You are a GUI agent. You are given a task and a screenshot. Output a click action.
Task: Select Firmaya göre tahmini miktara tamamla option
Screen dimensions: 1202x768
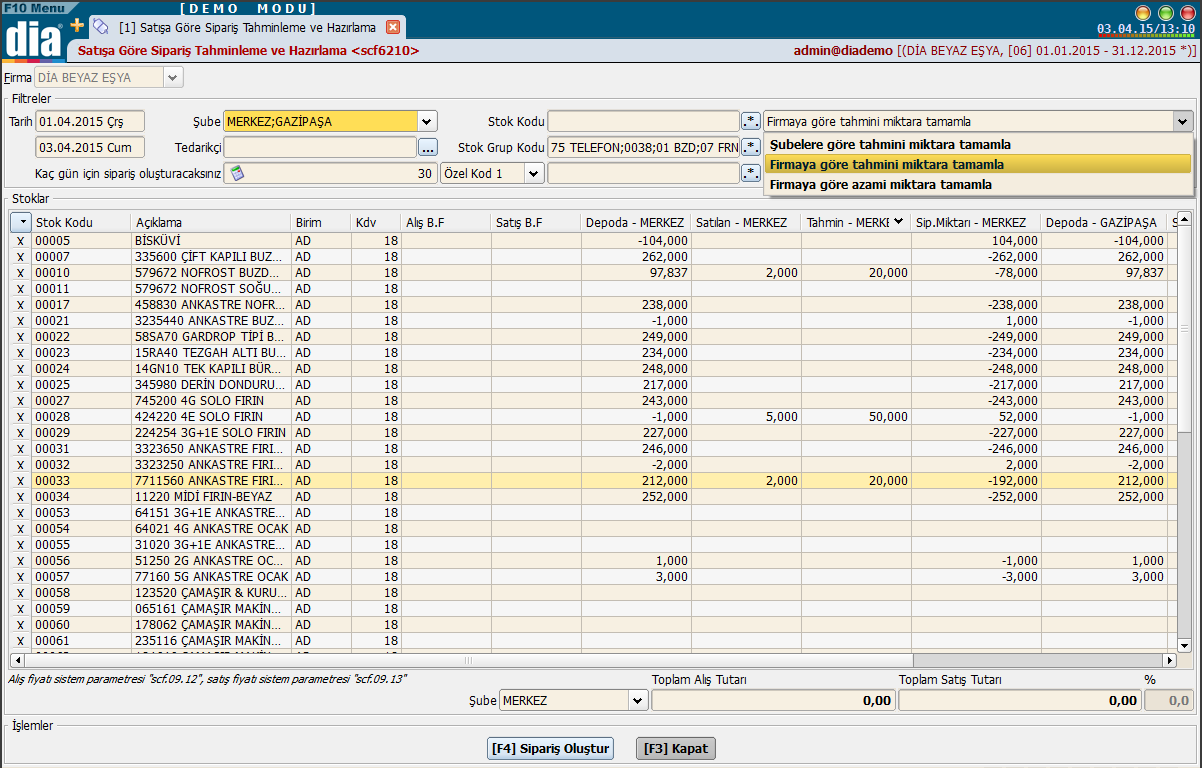point(978,164)
